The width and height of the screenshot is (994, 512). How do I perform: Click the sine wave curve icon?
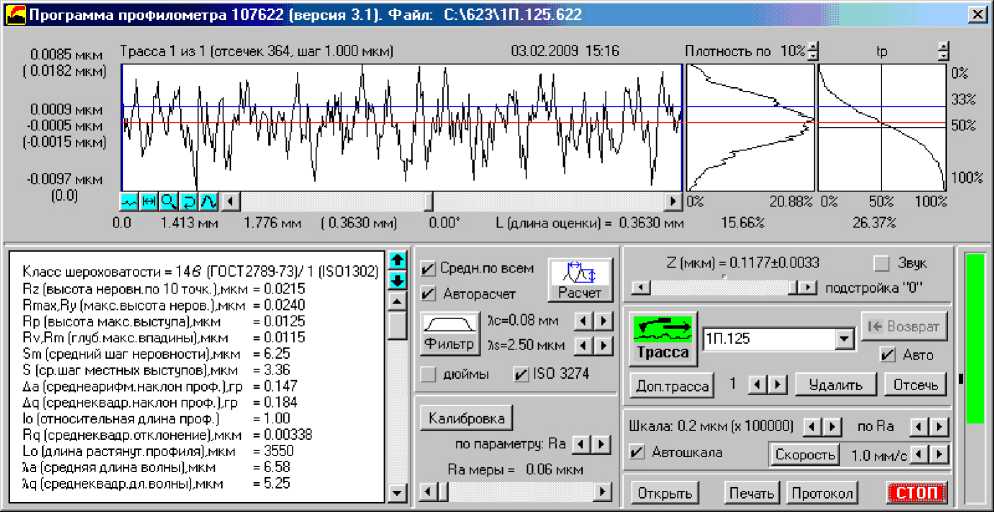click(209, 201)
